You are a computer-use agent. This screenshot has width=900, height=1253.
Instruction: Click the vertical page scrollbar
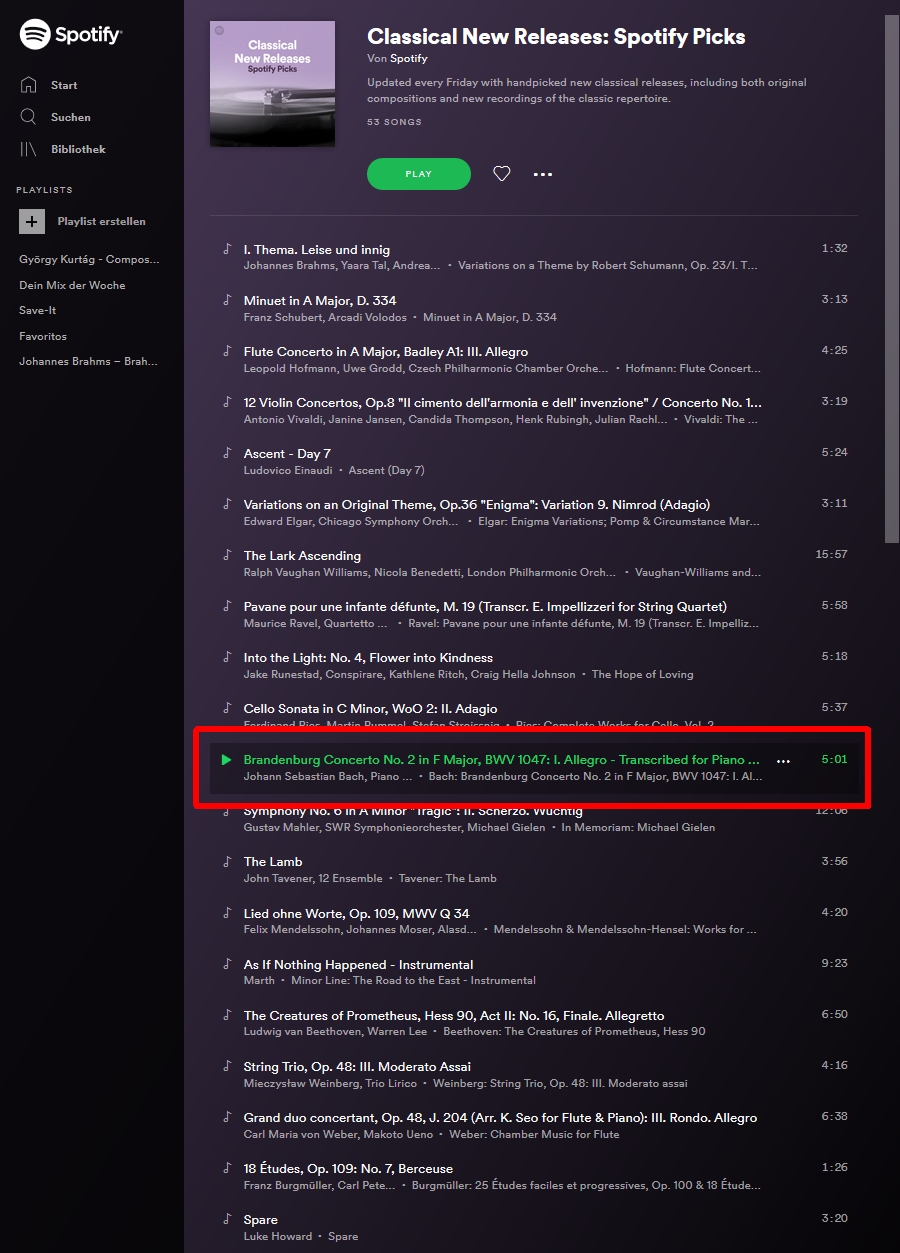coord(891,280)
